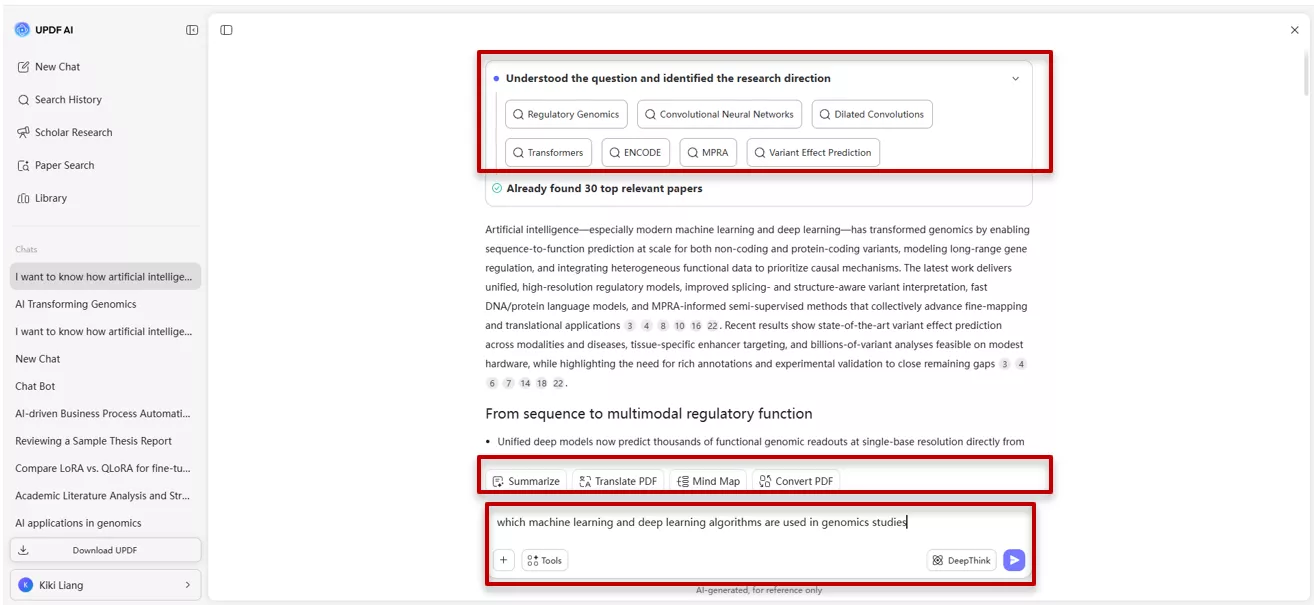
Task: Click Download UPDF
Action: pyautogui.click(x=105, y=549)
